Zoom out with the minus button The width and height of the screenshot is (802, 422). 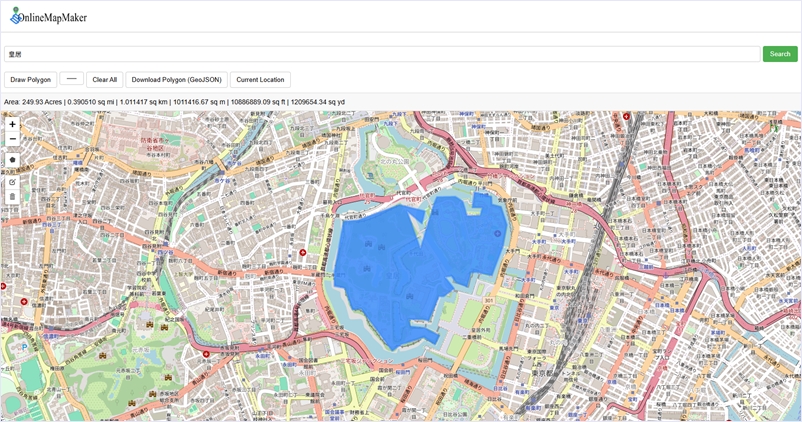click(12, 140)
